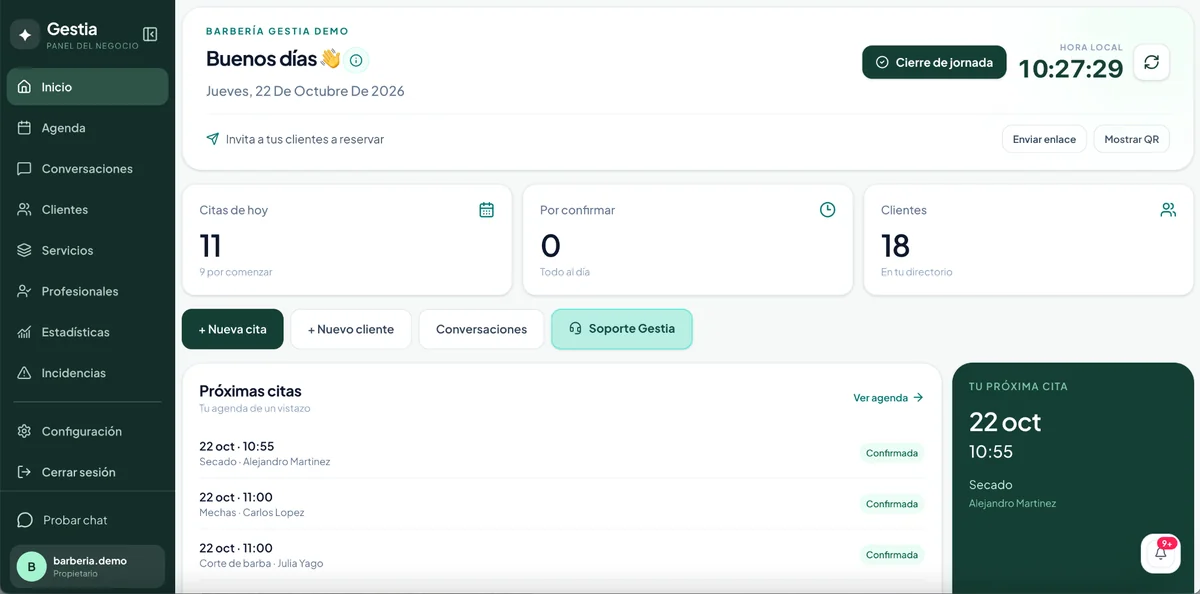Viewport: 1200px width, 594px height.
Task: Click Enviar enlace button
Action: 1044,139
